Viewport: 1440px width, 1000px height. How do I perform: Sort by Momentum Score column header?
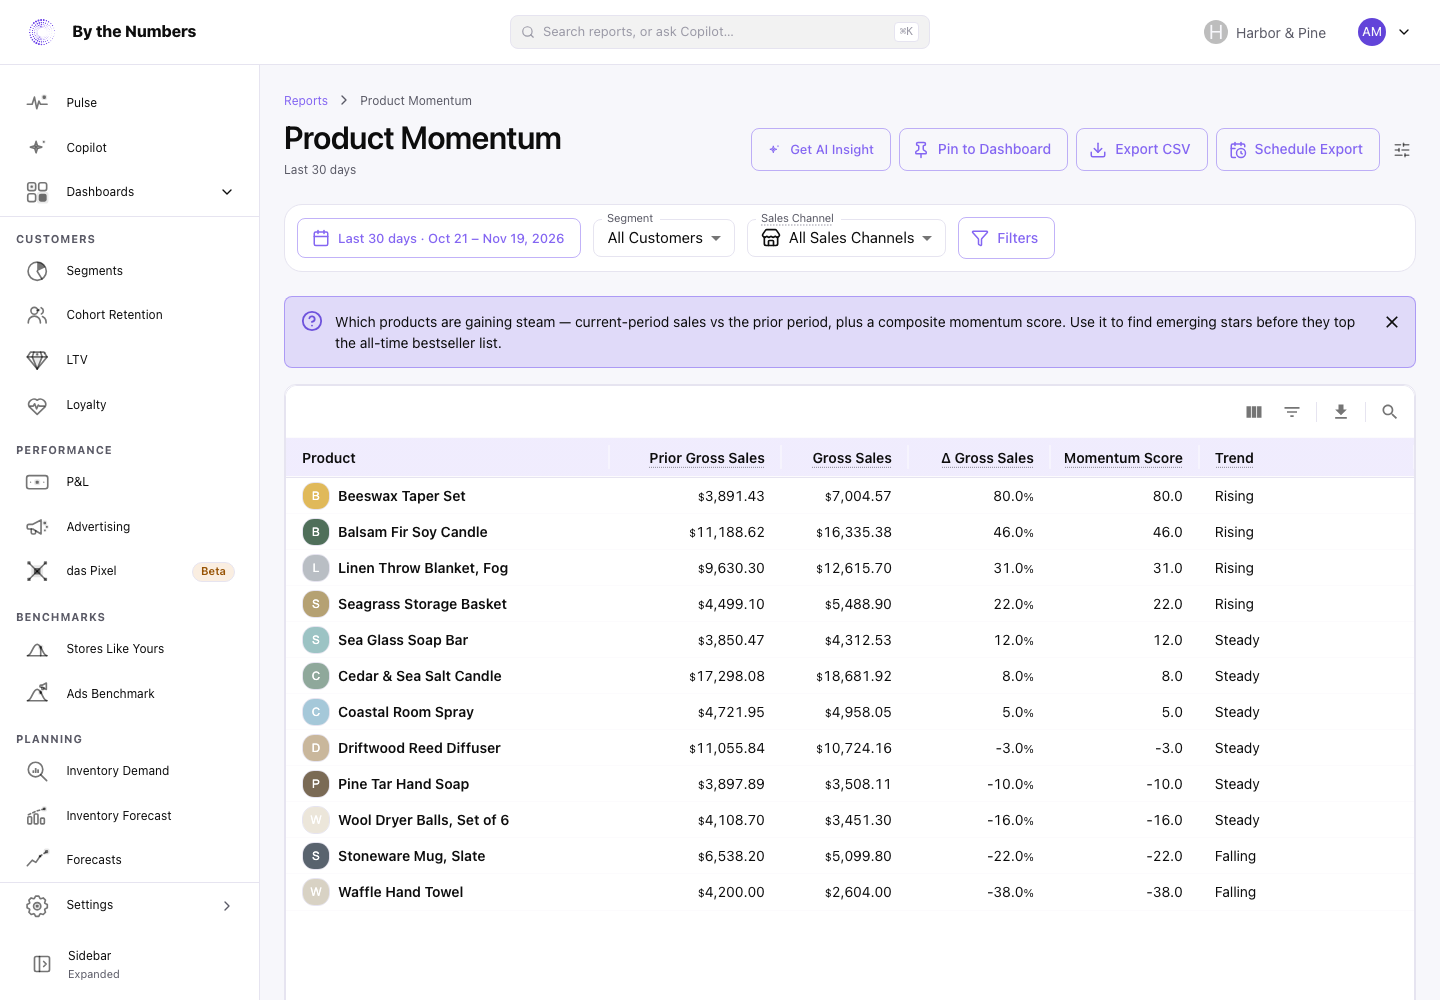[1123, 458]
